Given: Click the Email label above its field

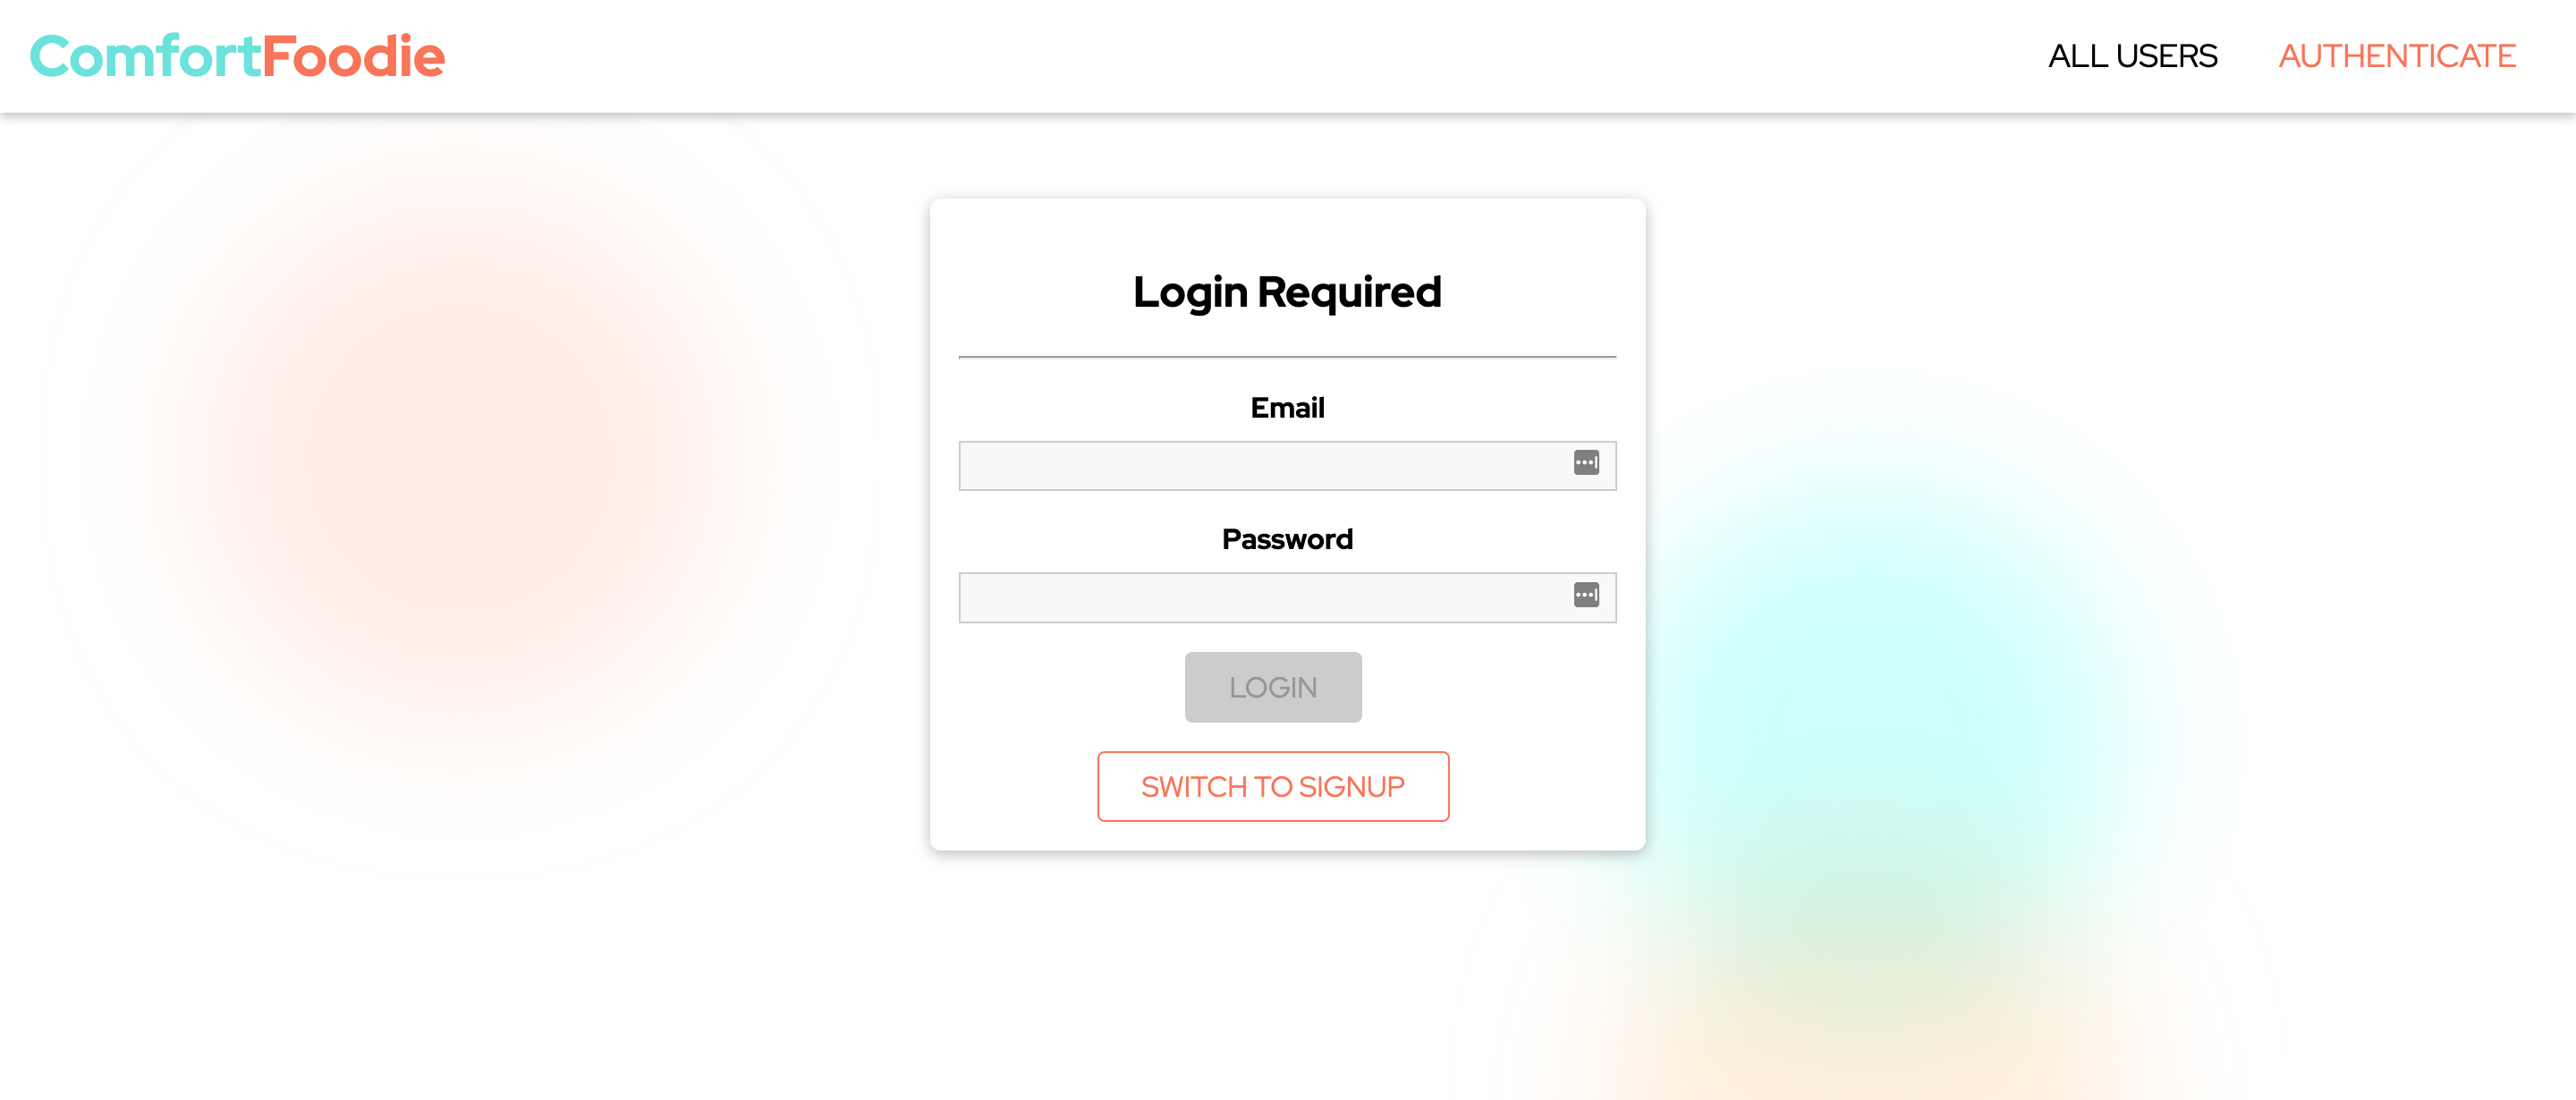Looking at the screenshot, I should coord(1287,407).
